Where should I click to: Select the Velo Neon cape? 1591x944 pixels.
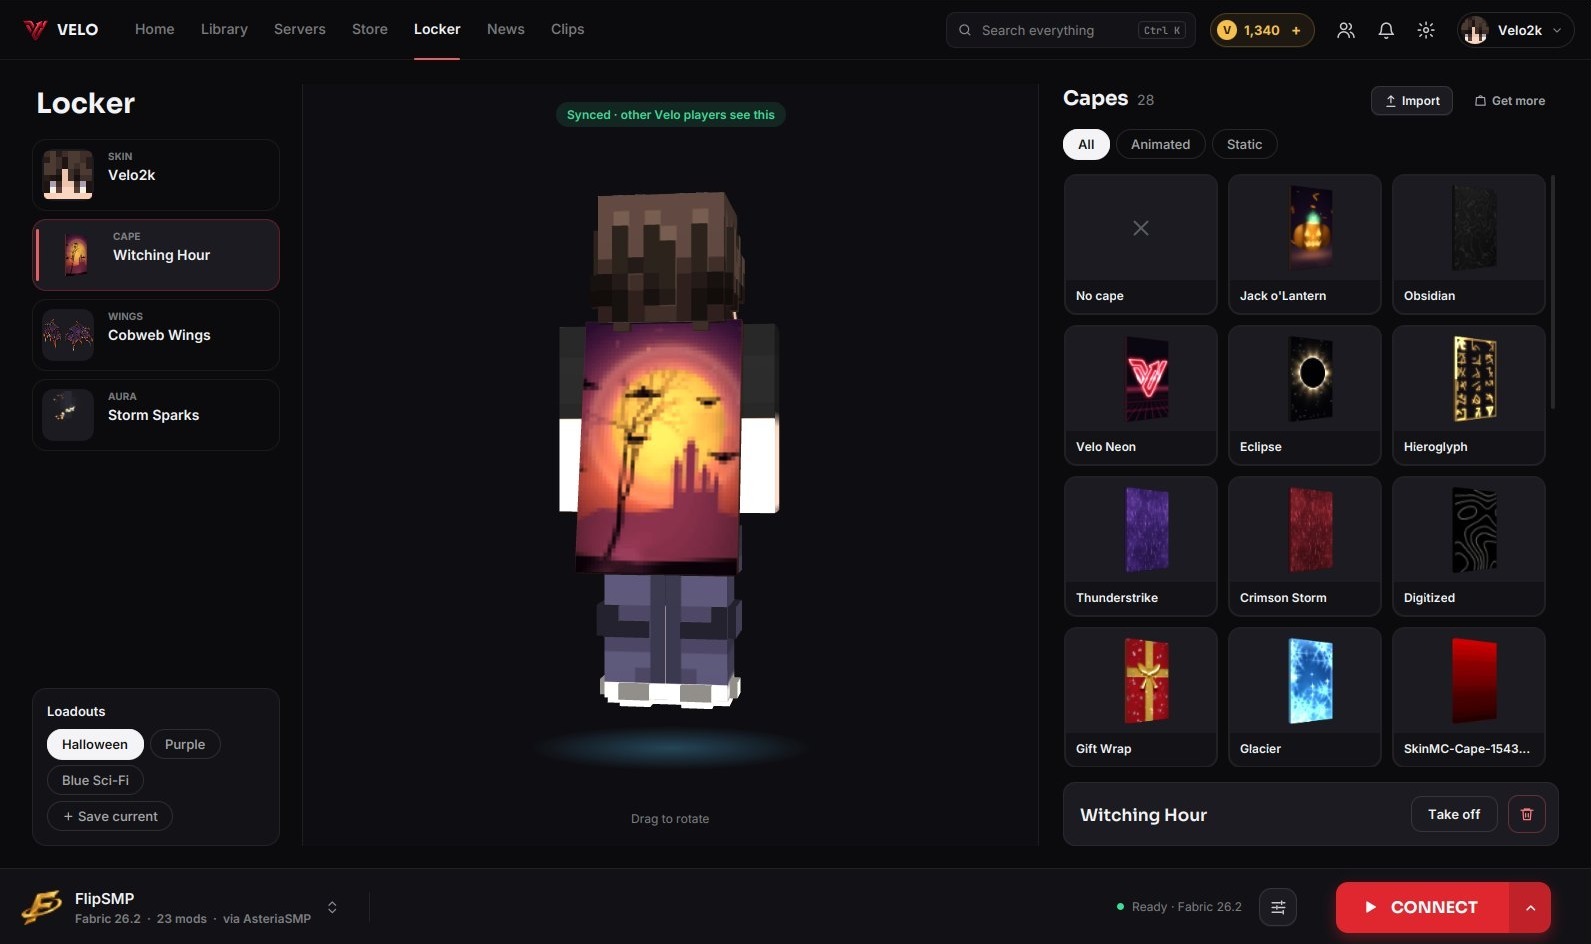[x=1141, y=395]
